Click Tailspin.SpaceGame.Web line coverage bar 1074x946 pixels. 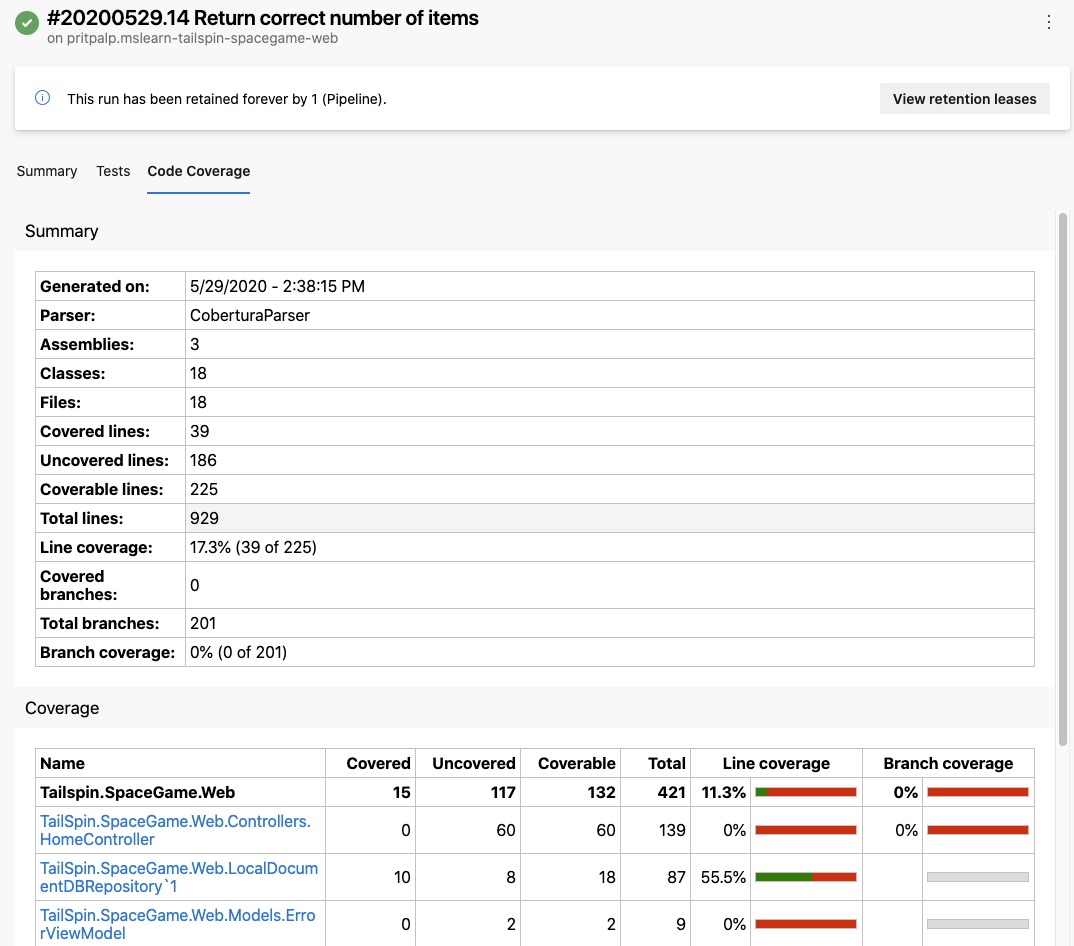tap(806, 792)
